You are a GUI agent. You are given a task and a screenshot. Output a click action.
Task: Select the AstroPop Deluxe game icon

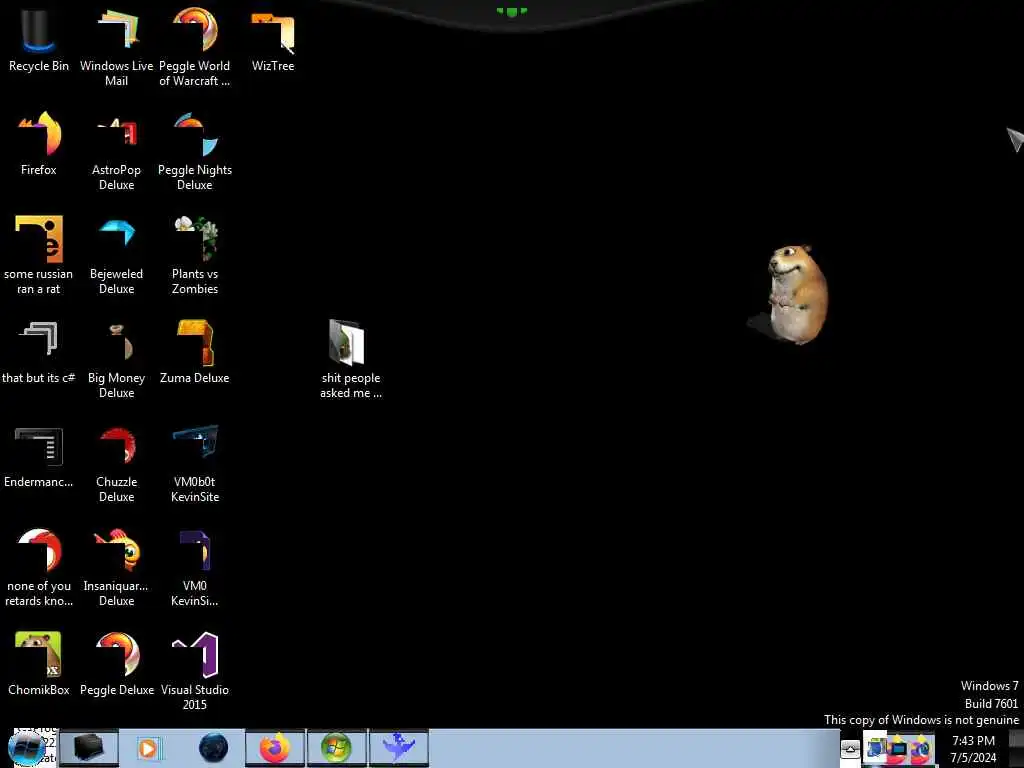point(116,152)
